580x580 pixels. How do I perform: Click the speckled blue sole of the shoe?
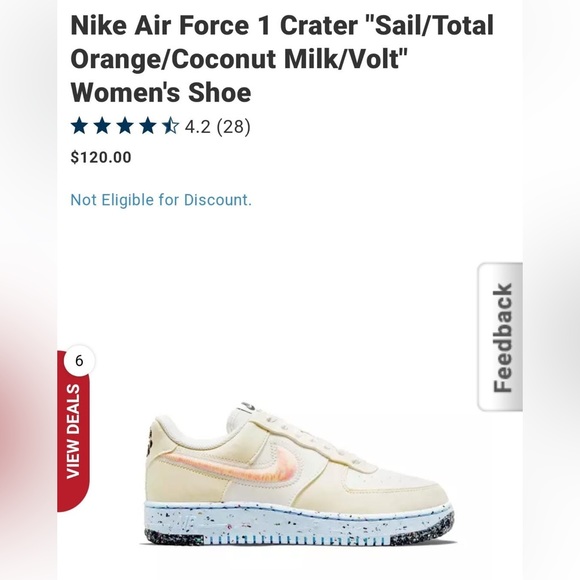pos(299,525)
